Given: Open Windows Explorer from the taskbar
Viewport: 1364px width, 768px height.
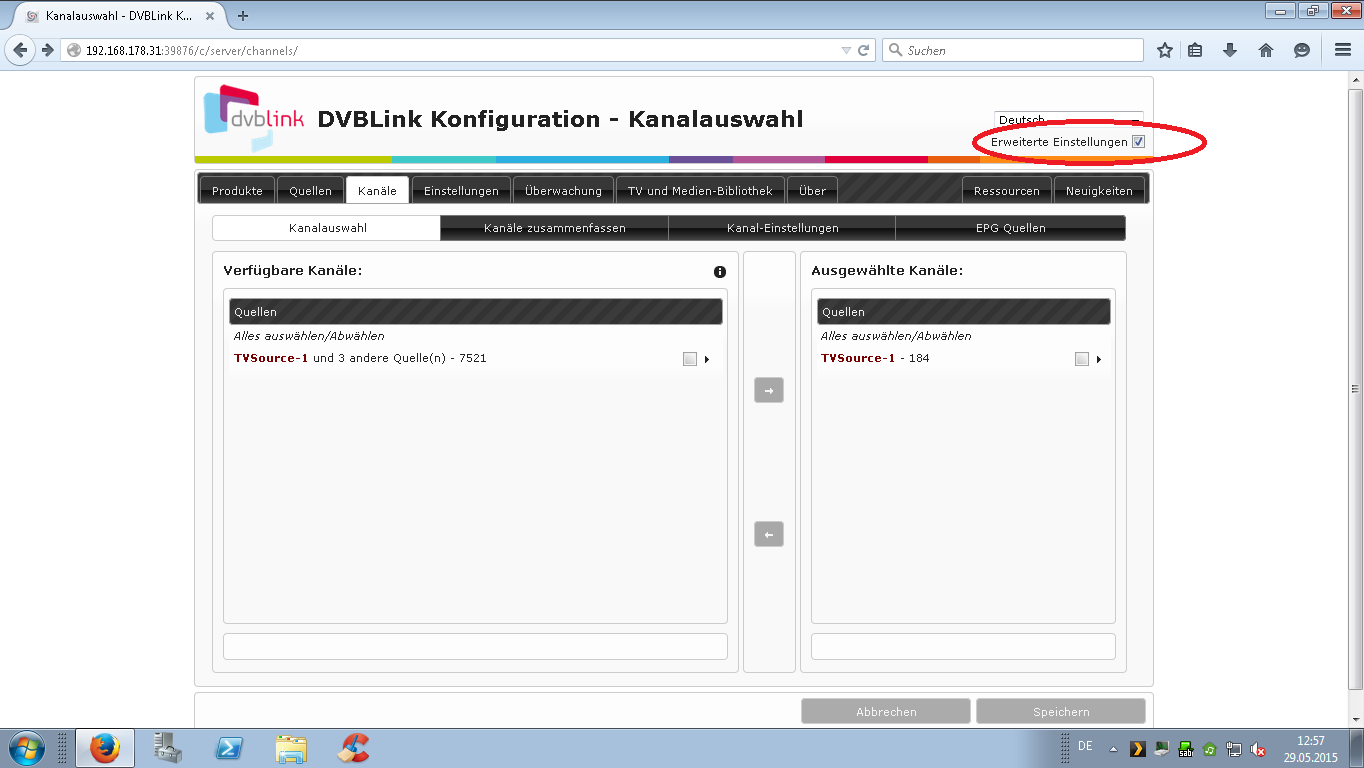Looking at the screenshot, I should (x=292, y=748).
